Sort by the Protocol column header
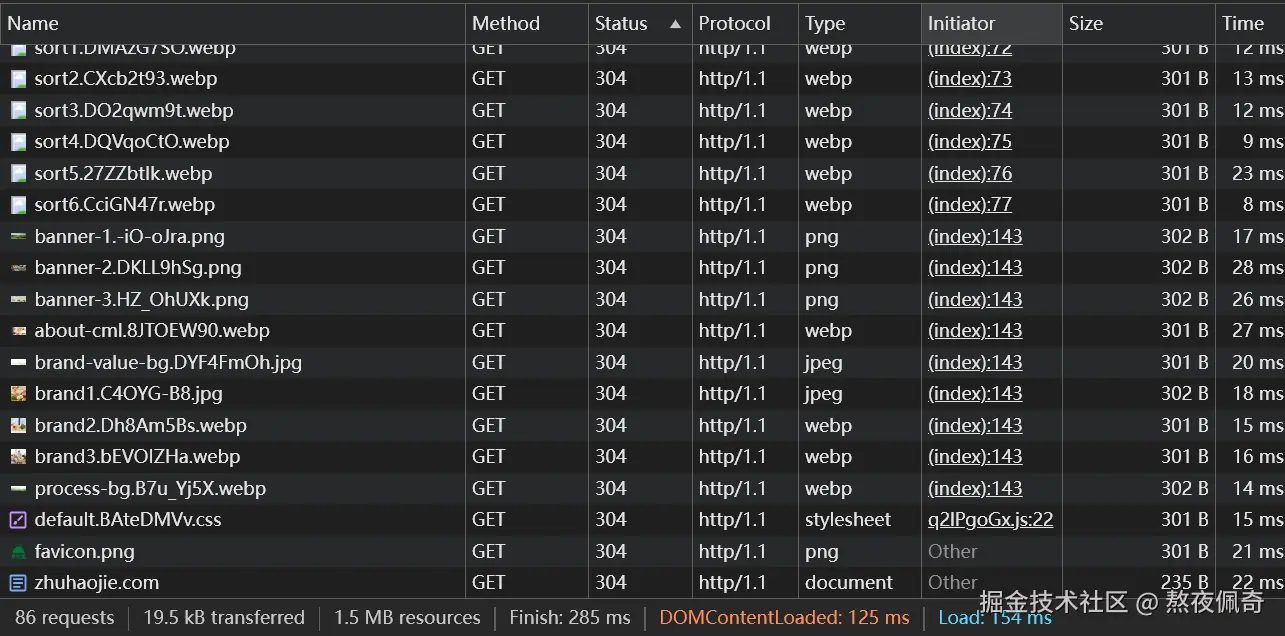 (x=734, y=23)
